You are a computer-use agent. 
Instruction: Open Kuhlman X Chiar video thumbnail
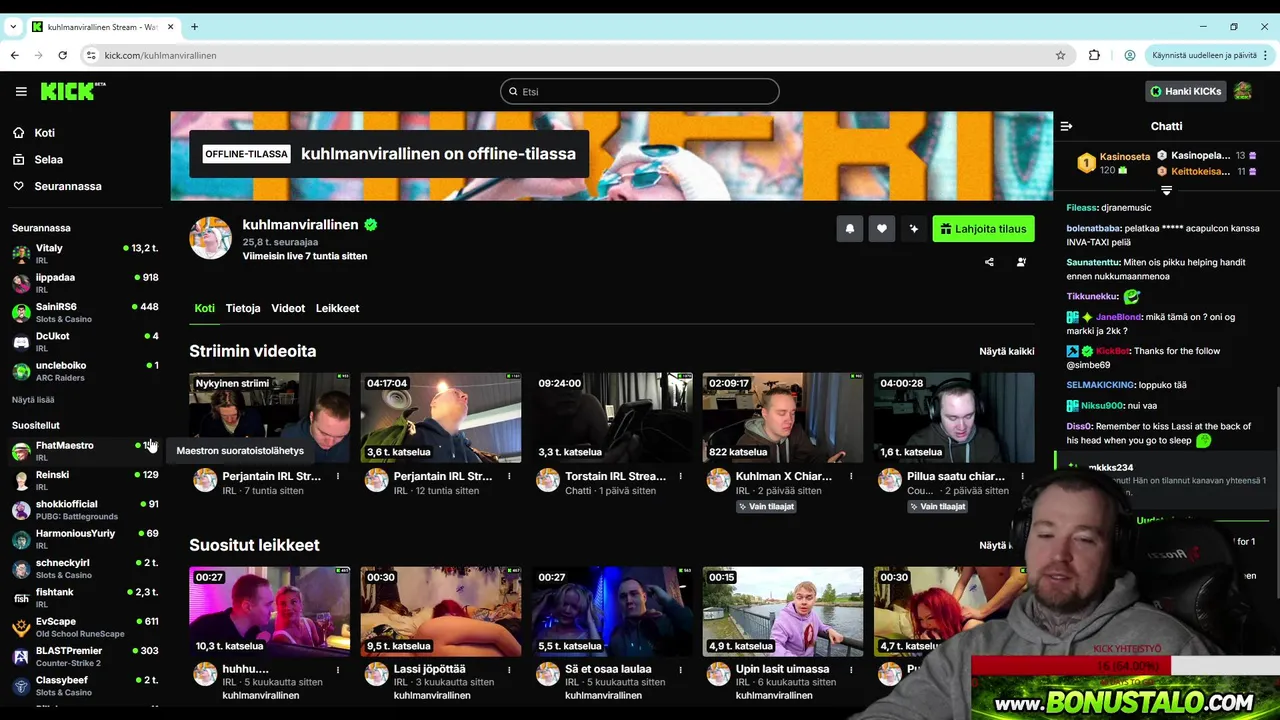[x=783, y=417]
